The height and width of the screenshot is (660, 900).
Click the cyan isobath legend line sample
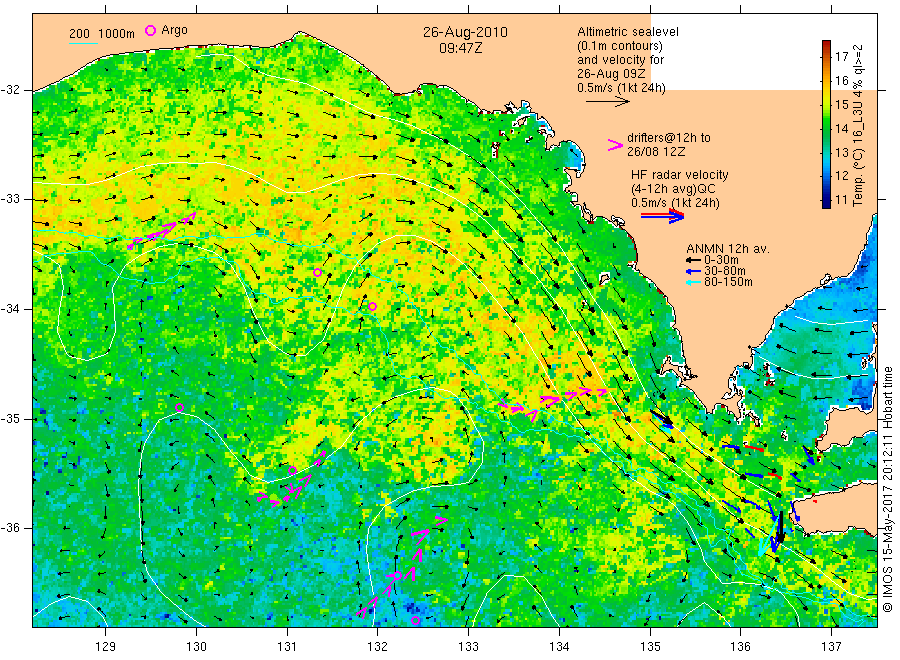tap(83, 43)
